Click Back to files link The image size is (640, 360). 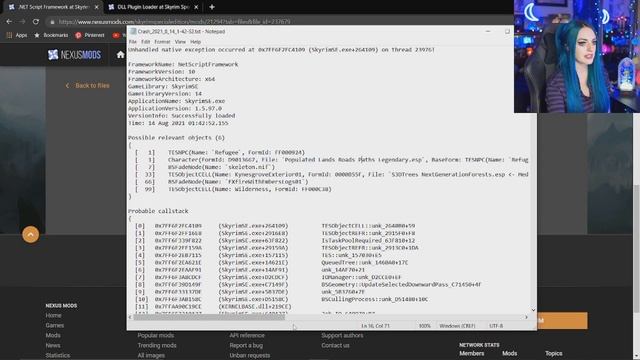click(x=87, y=86)
